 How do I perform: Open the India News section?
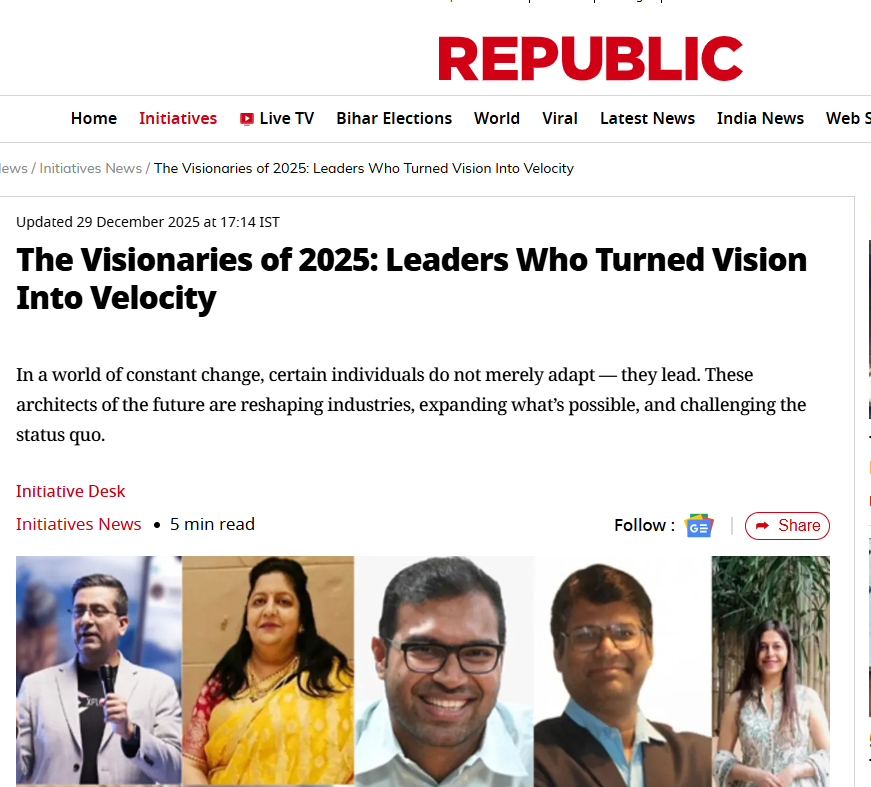[x=760, y=118]
